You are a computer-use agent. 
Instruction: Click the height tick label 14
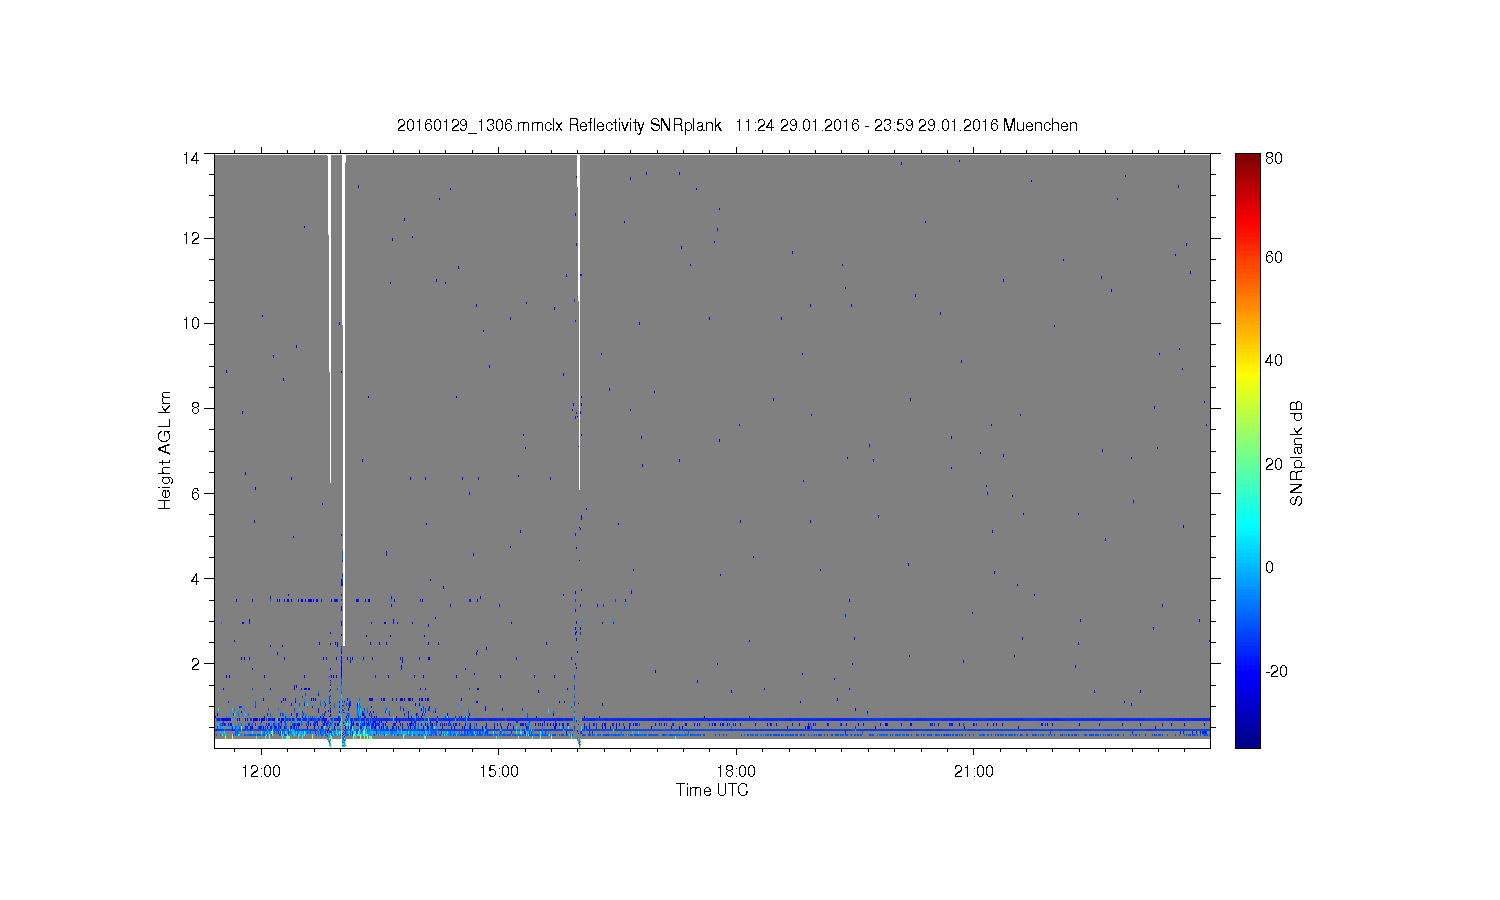[191, 157]
